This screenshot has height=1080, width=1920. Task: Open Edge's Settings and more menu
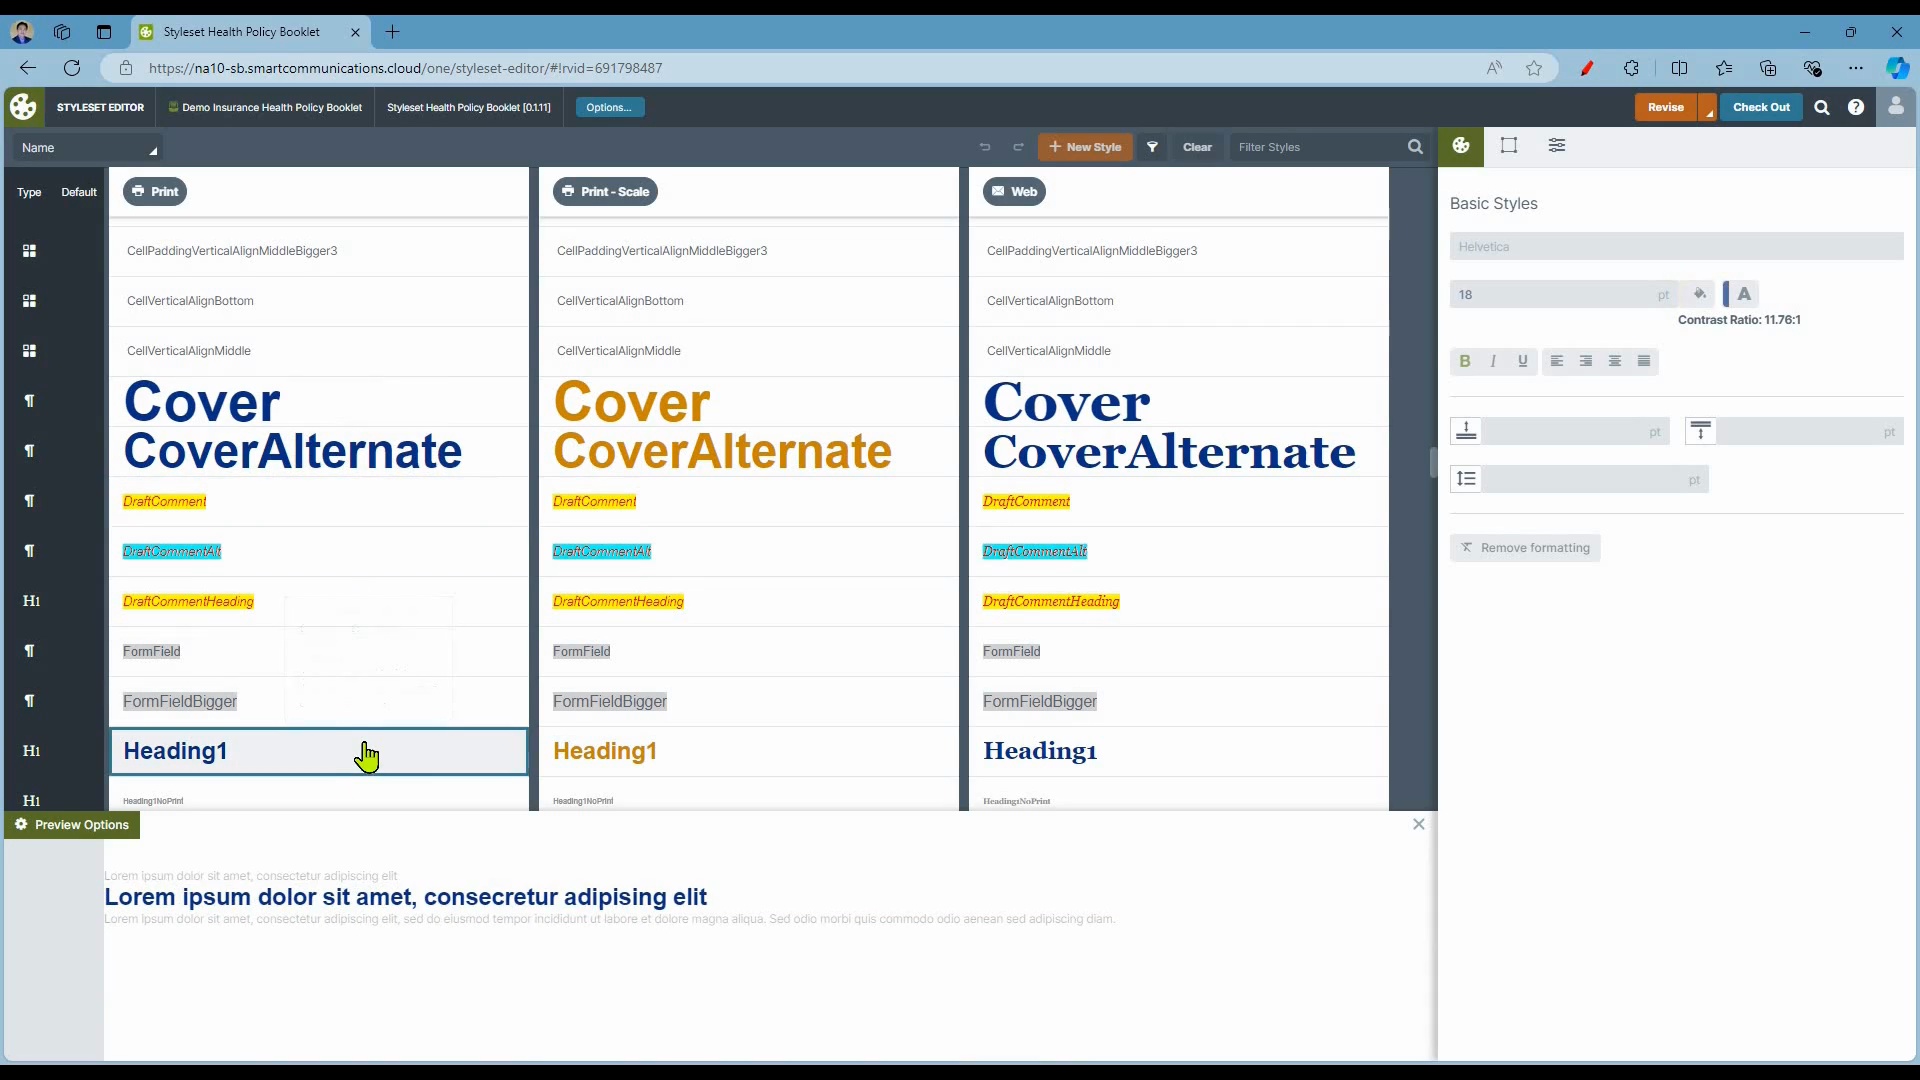tap(1857, 68)
